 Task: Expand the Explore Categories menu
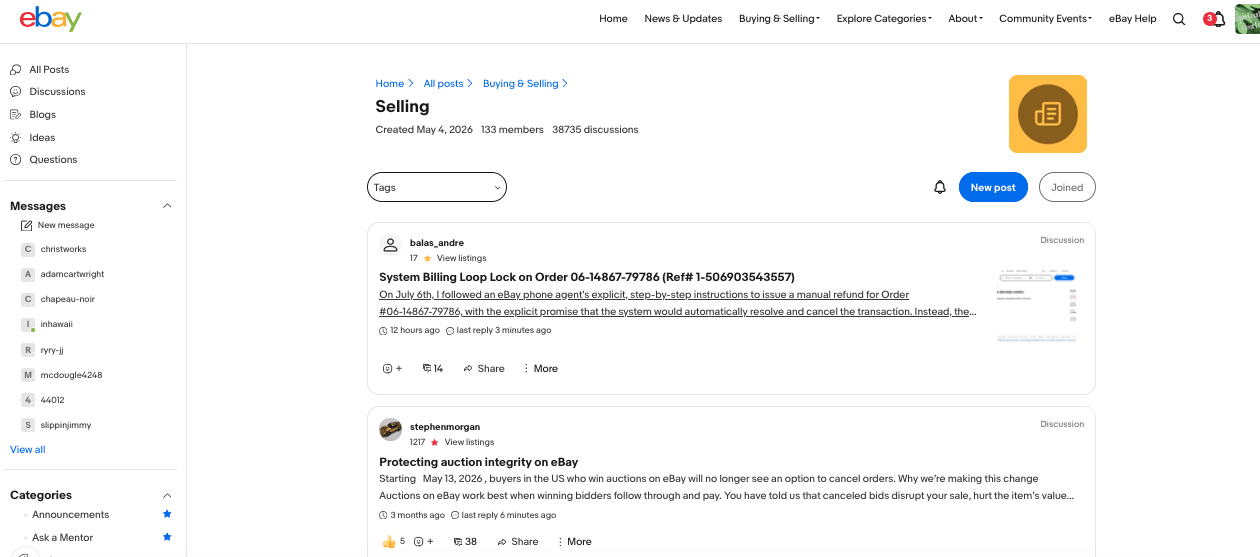pos(884,19)
